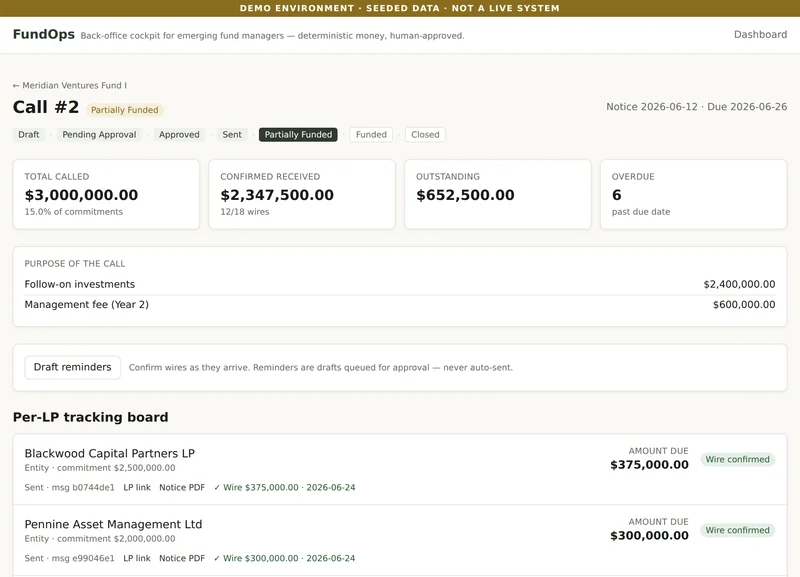Screen dimensions: 800x577
Task: Select the Sent status step
Action: tap(232, 135)
